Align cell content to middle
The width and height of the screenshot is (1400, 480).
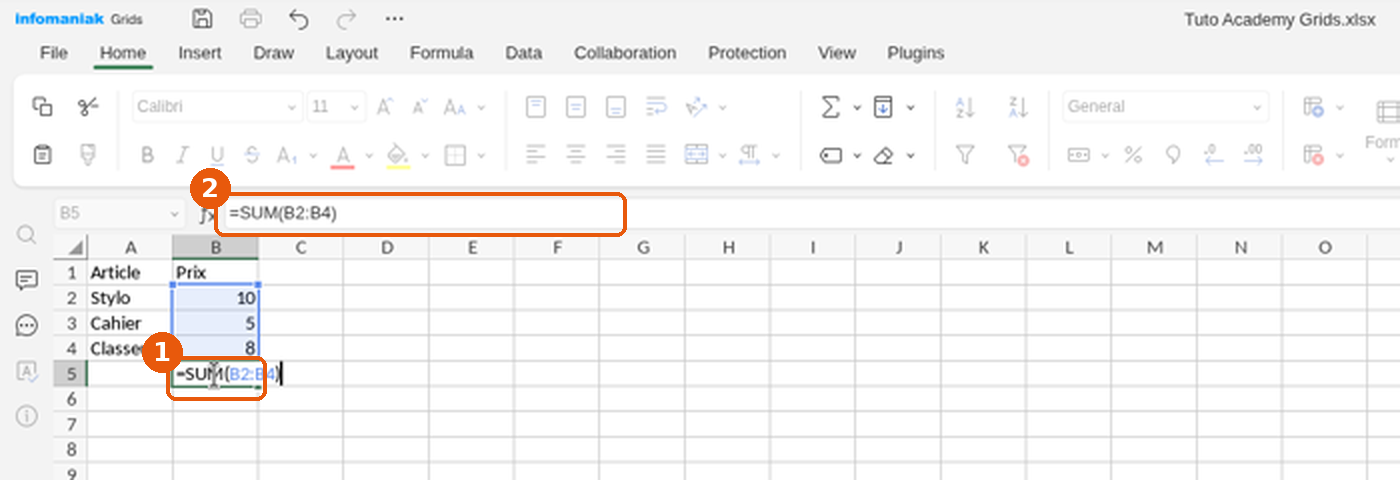point(576,106)
